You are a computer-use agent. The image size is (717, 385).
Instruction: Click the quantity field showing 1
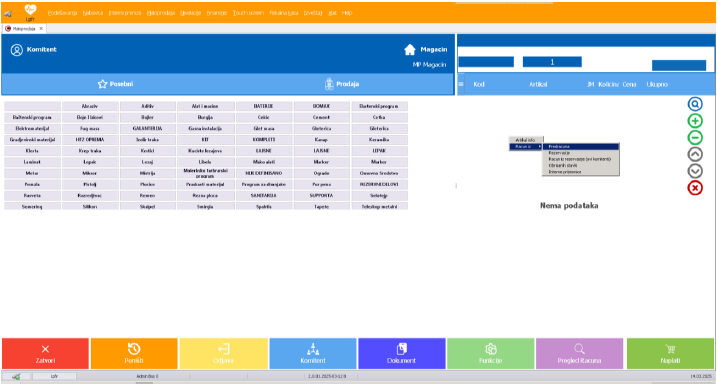[552, 62]
